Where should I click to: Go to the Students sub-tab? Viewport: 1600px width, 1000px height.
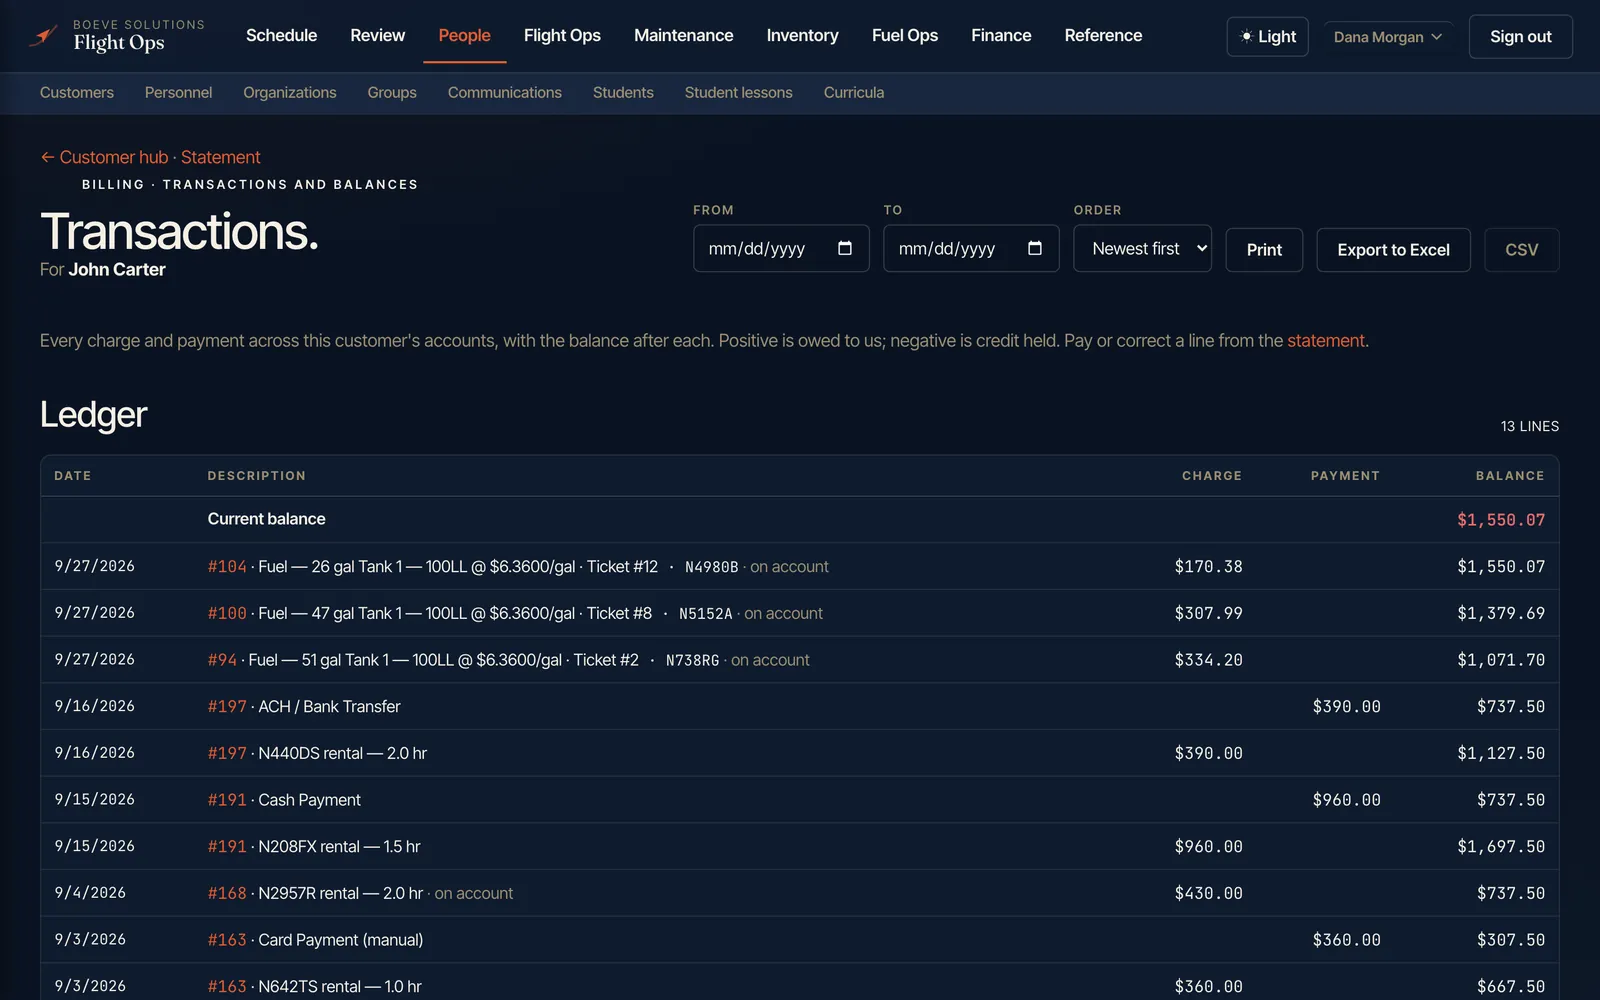[x=623, y=92]
